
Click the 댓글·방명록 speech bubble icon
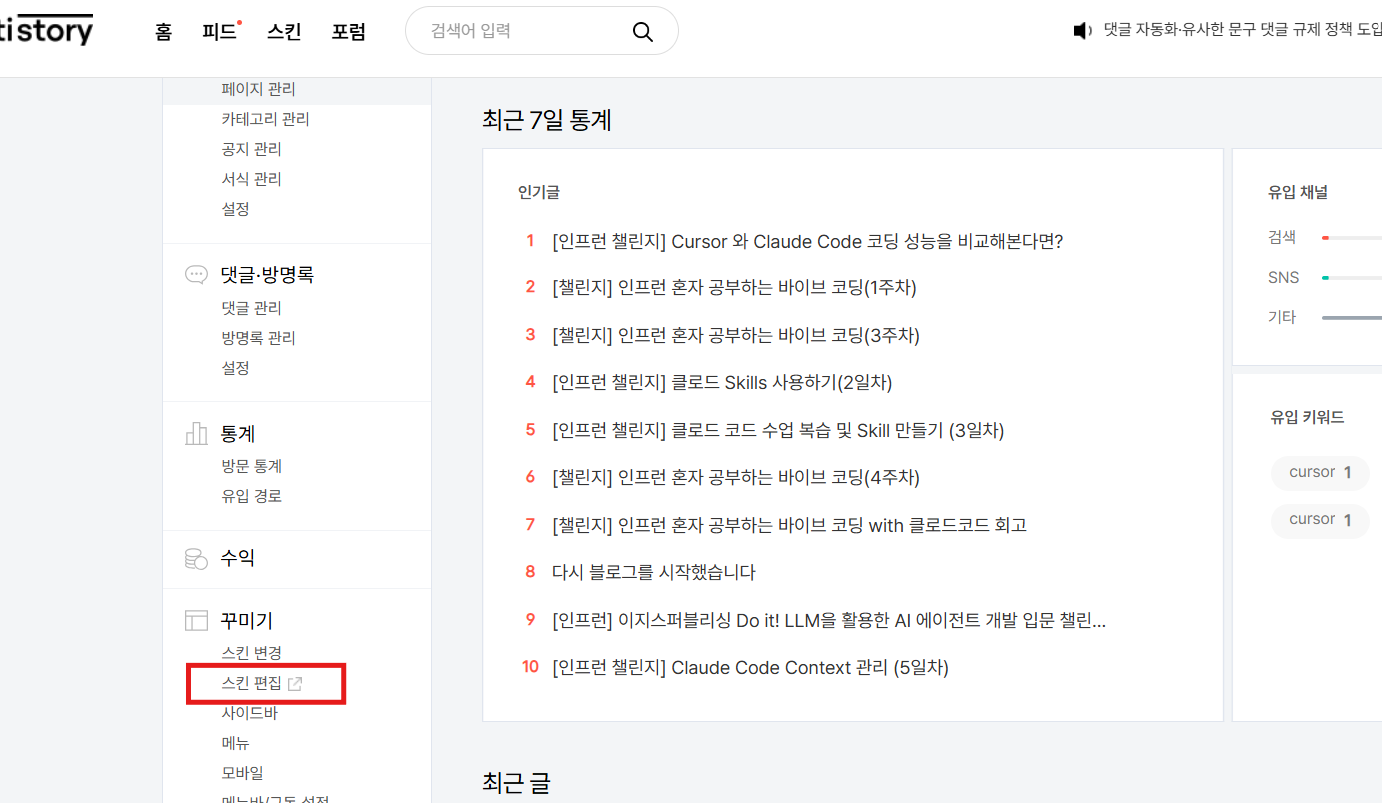[197, 275]
